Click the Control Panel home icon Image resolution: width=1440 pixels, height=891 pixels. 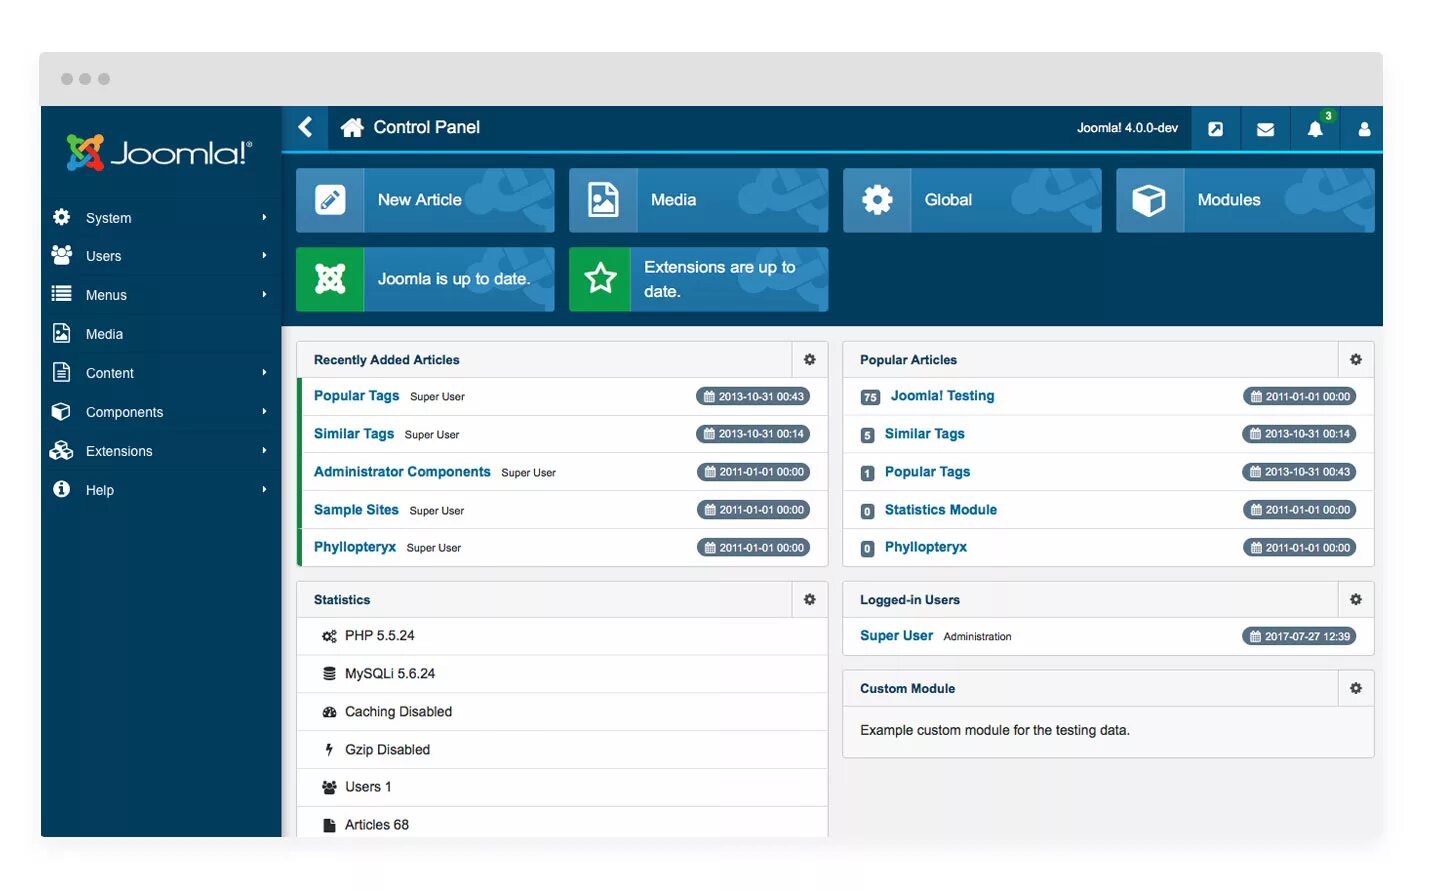click(x=352, y=127)
